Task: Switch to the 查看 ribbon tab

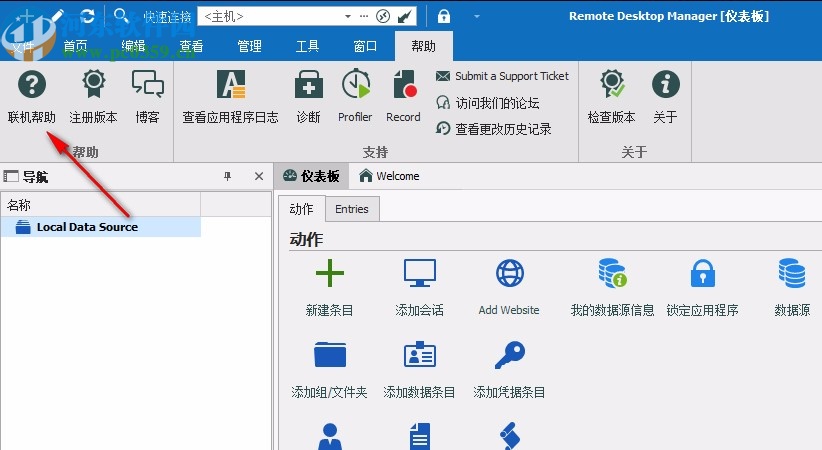Action: [x=191, y=46]
